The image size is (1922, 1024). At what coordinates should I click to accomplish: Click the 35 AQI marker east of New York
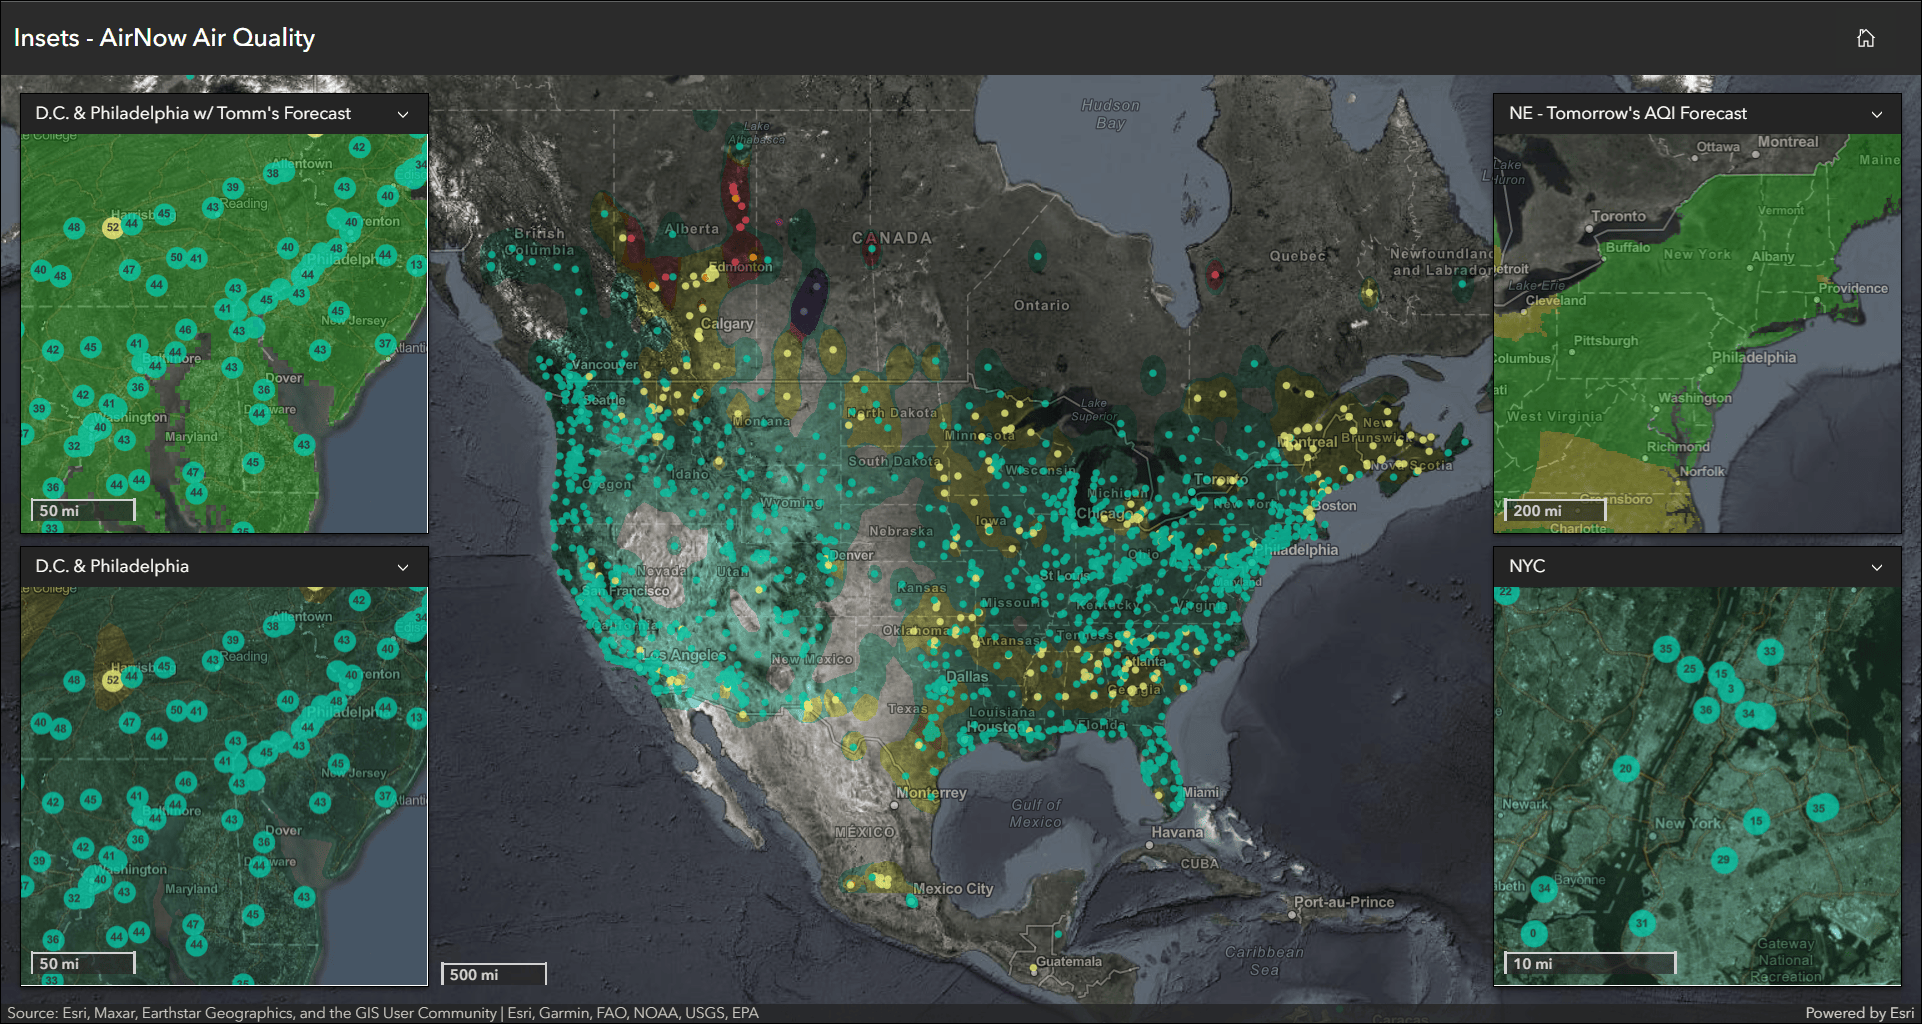1819,808
